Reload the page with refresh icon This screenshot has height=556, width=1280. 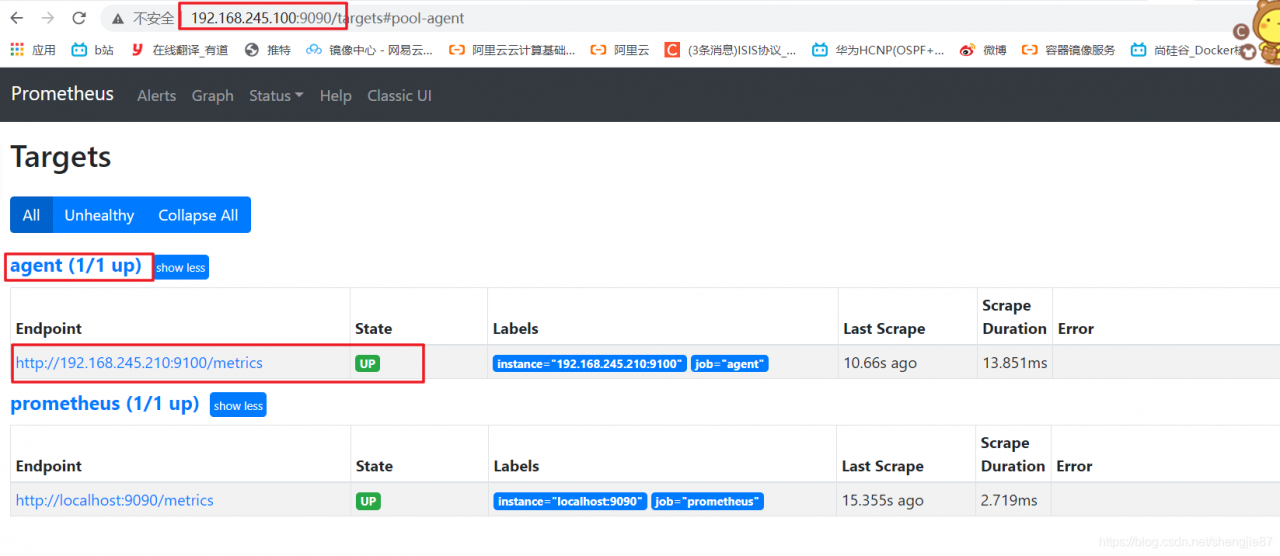click(79, 18)
